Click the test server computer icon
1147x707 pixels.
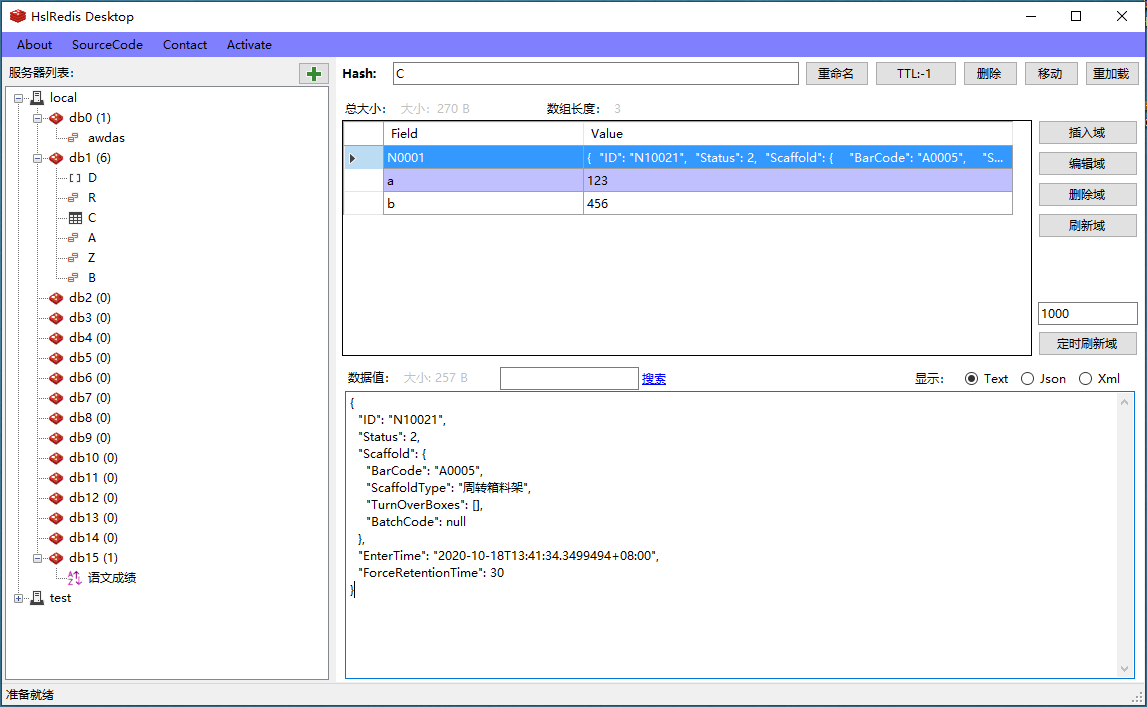pos(37,598)
